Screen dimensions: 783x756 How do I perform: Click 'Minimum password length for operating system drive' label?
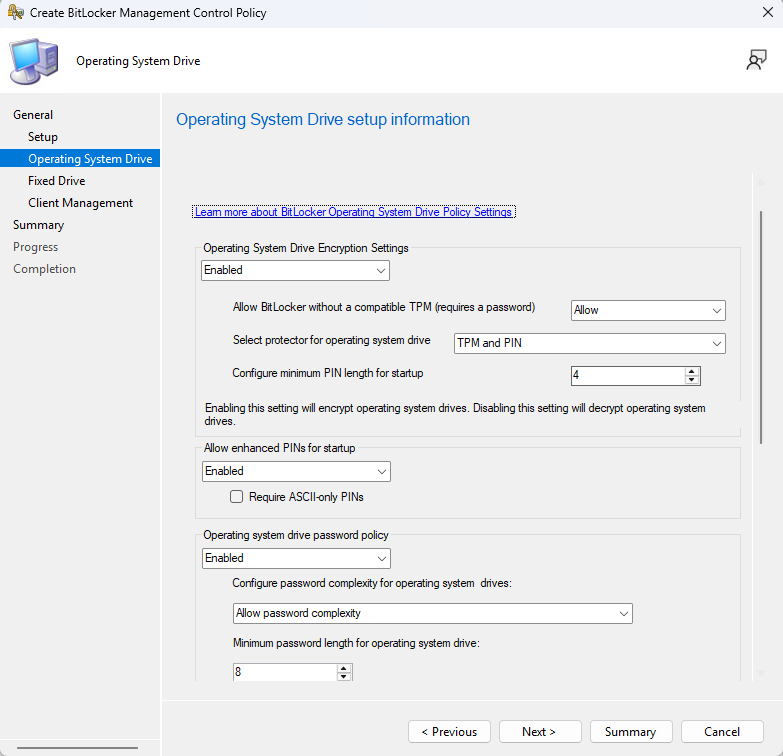pos(356,643)
